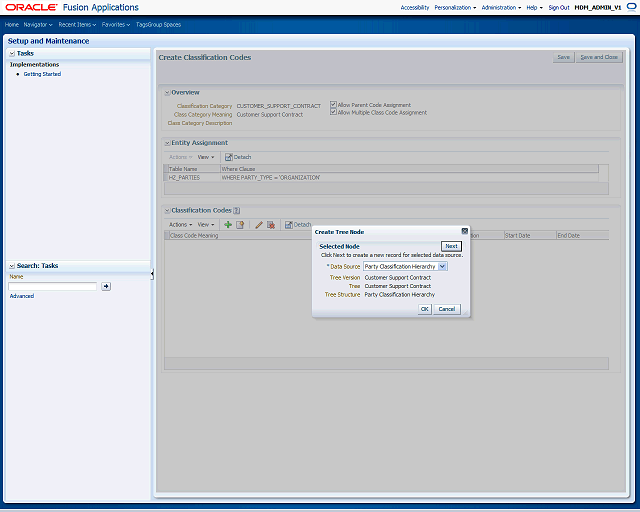Open the Administration menu
This screenshot has width=640, height=512.
coord(501,7)
